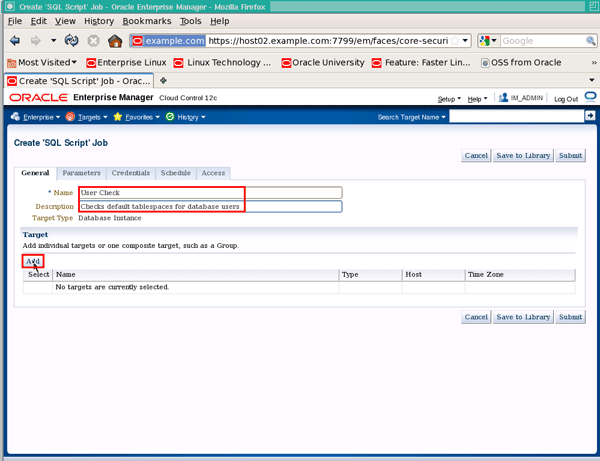Click the Description input field
Screen dimensions: 600x461
pyautogui.click(x=210, y=207)
